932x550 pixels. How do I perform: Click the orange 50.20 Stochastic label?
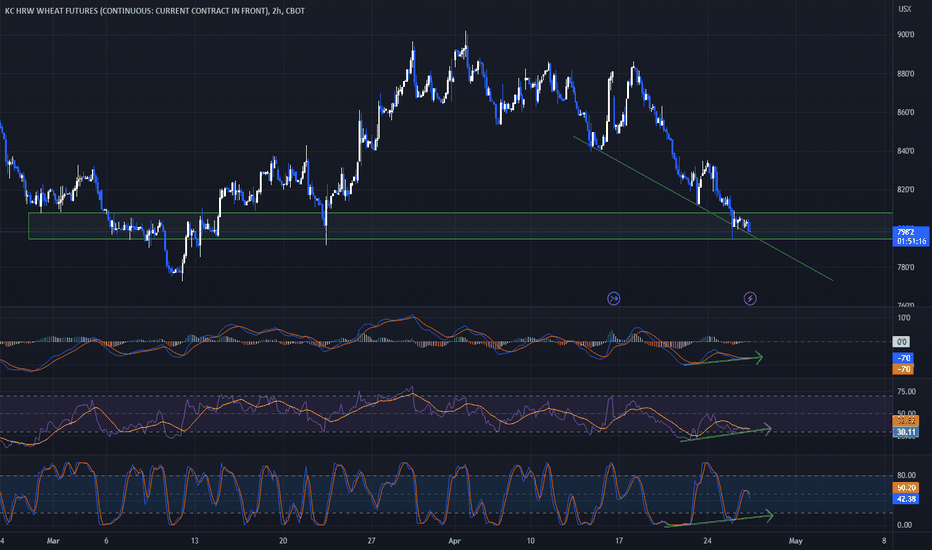point(905,488)
